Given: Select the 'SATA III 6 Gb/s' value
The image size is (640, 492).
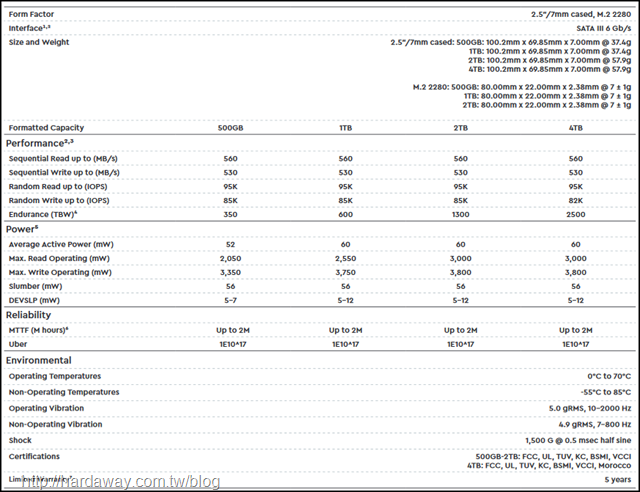Looking at the screenshot, I should coord(603,28).
